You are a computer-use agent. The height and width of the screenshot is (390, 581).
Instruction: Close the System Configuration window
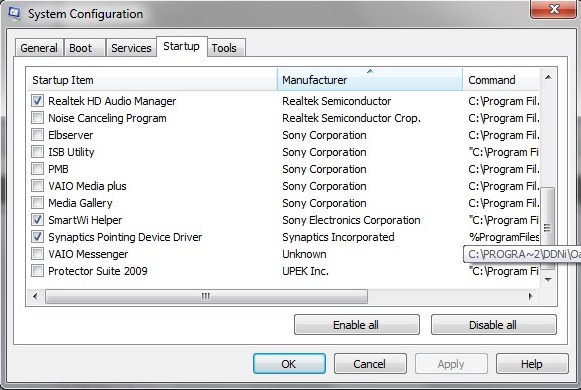click(x=554, y=9)
